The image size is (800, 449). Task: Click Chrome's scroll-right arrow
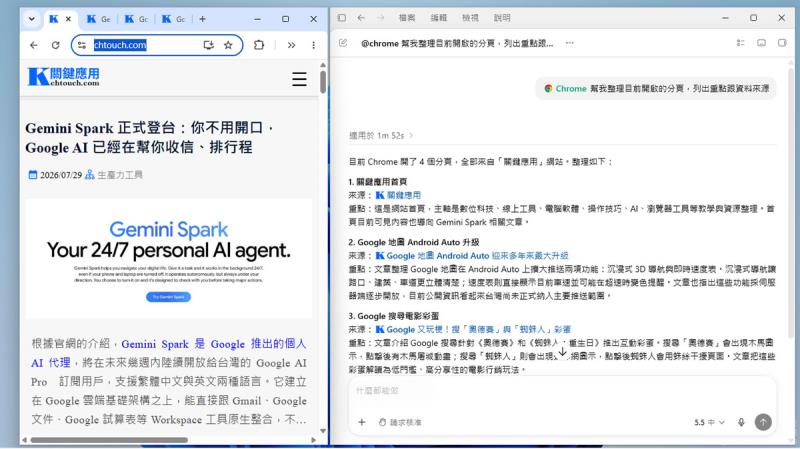tap(313, 440)
